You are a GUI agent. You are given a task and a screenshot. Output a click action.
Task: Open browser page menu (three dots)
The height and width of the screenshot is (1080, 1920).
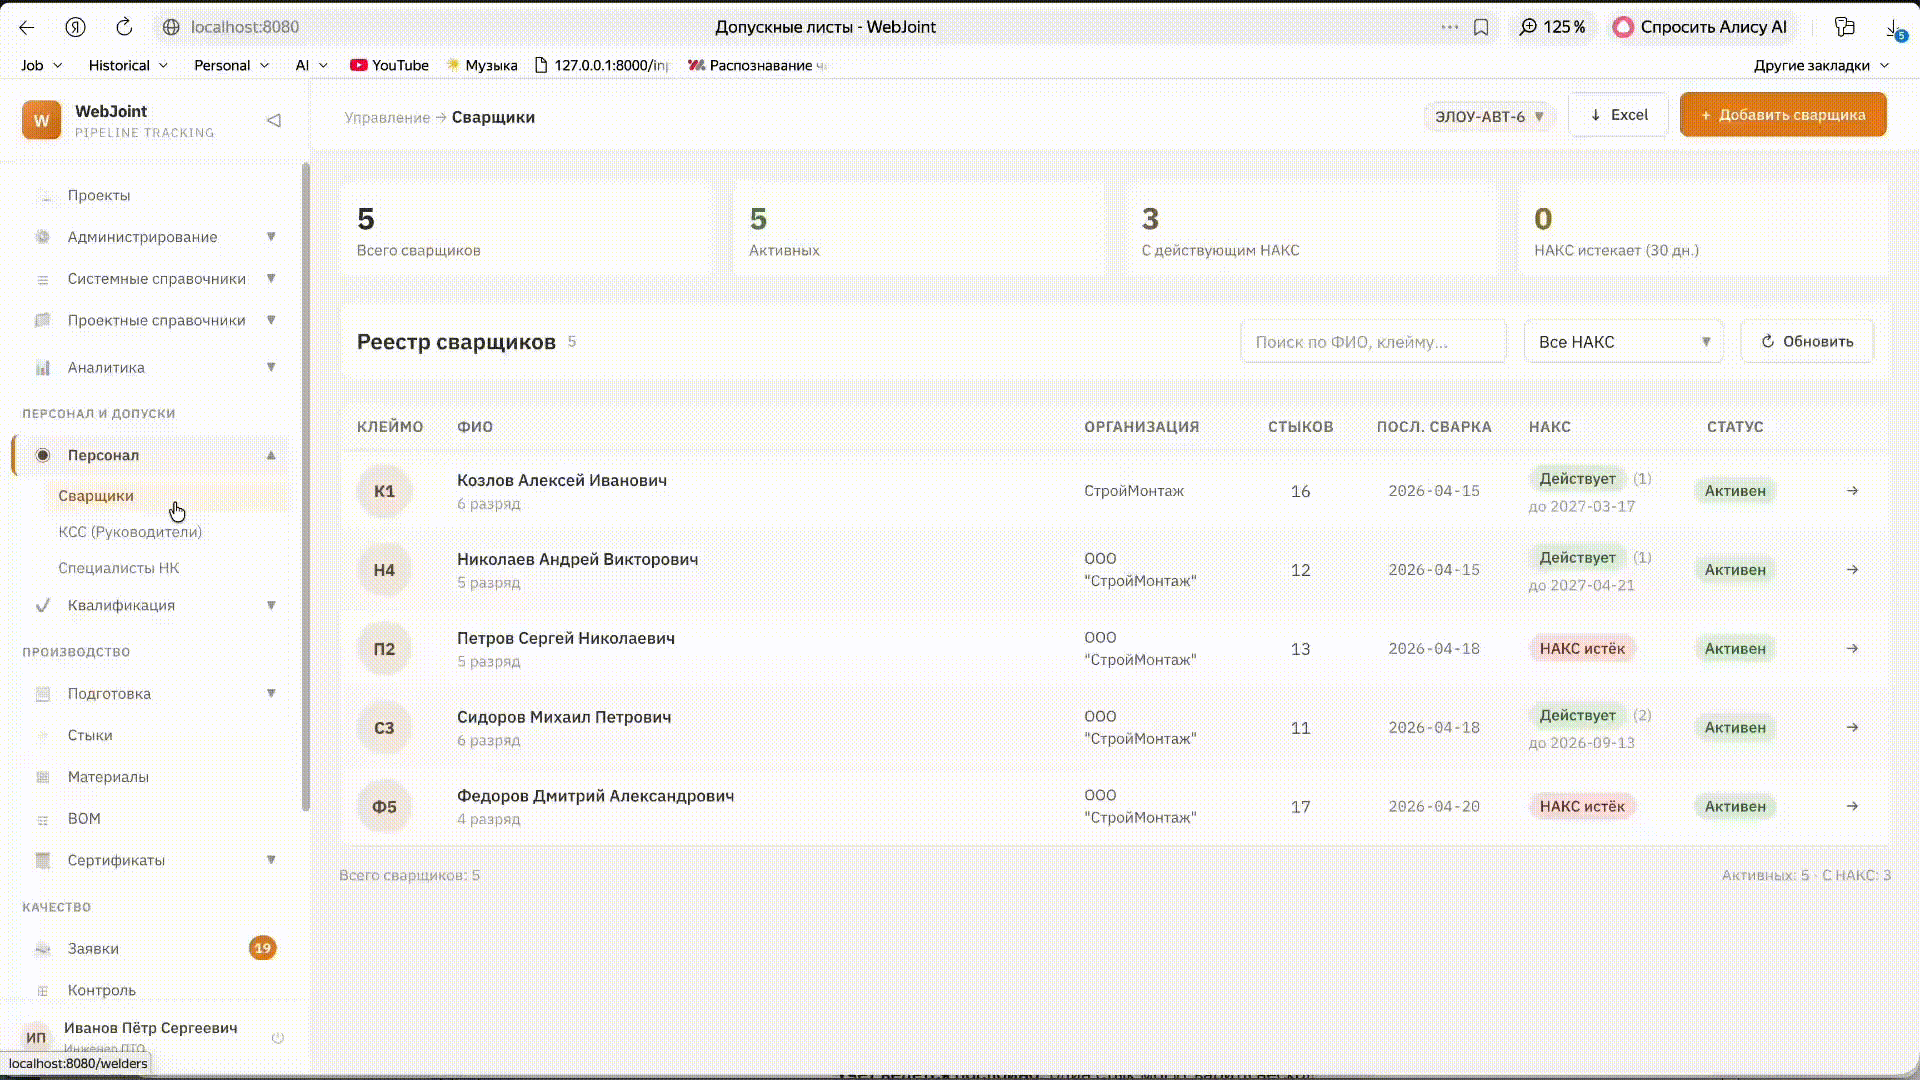coord(1449,27)
